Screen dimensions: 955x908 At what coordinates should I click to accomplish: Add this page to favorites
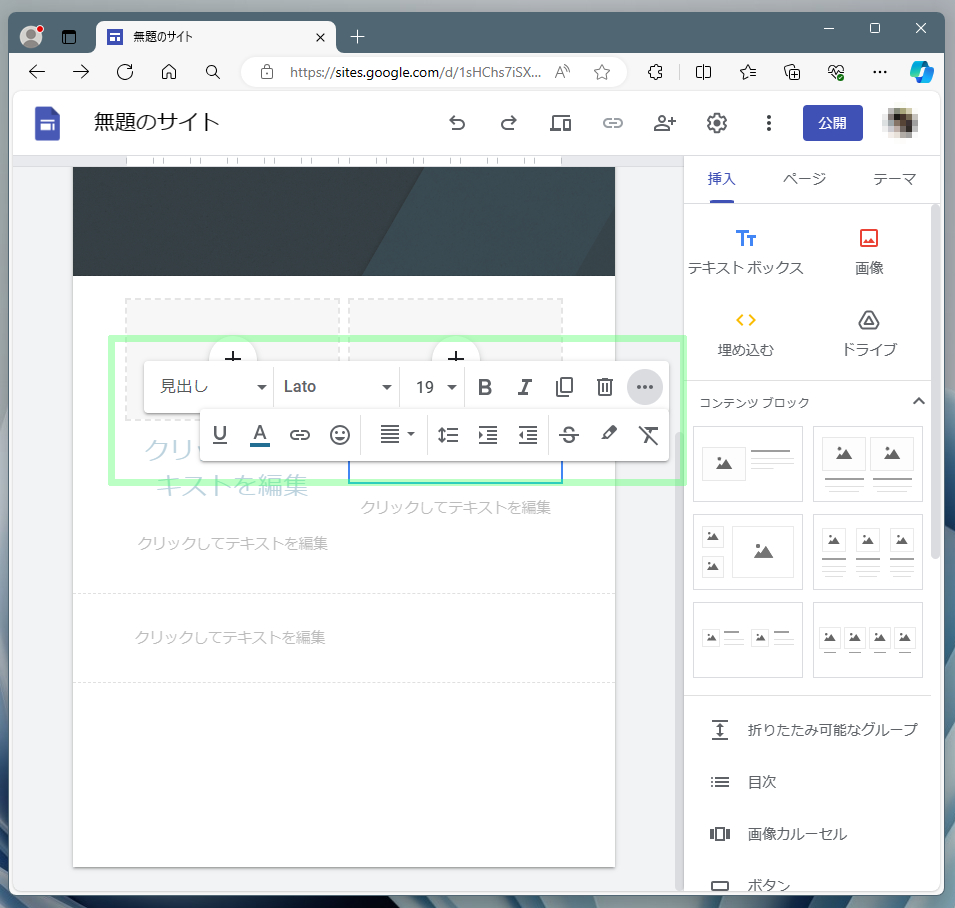click(602, 72)
